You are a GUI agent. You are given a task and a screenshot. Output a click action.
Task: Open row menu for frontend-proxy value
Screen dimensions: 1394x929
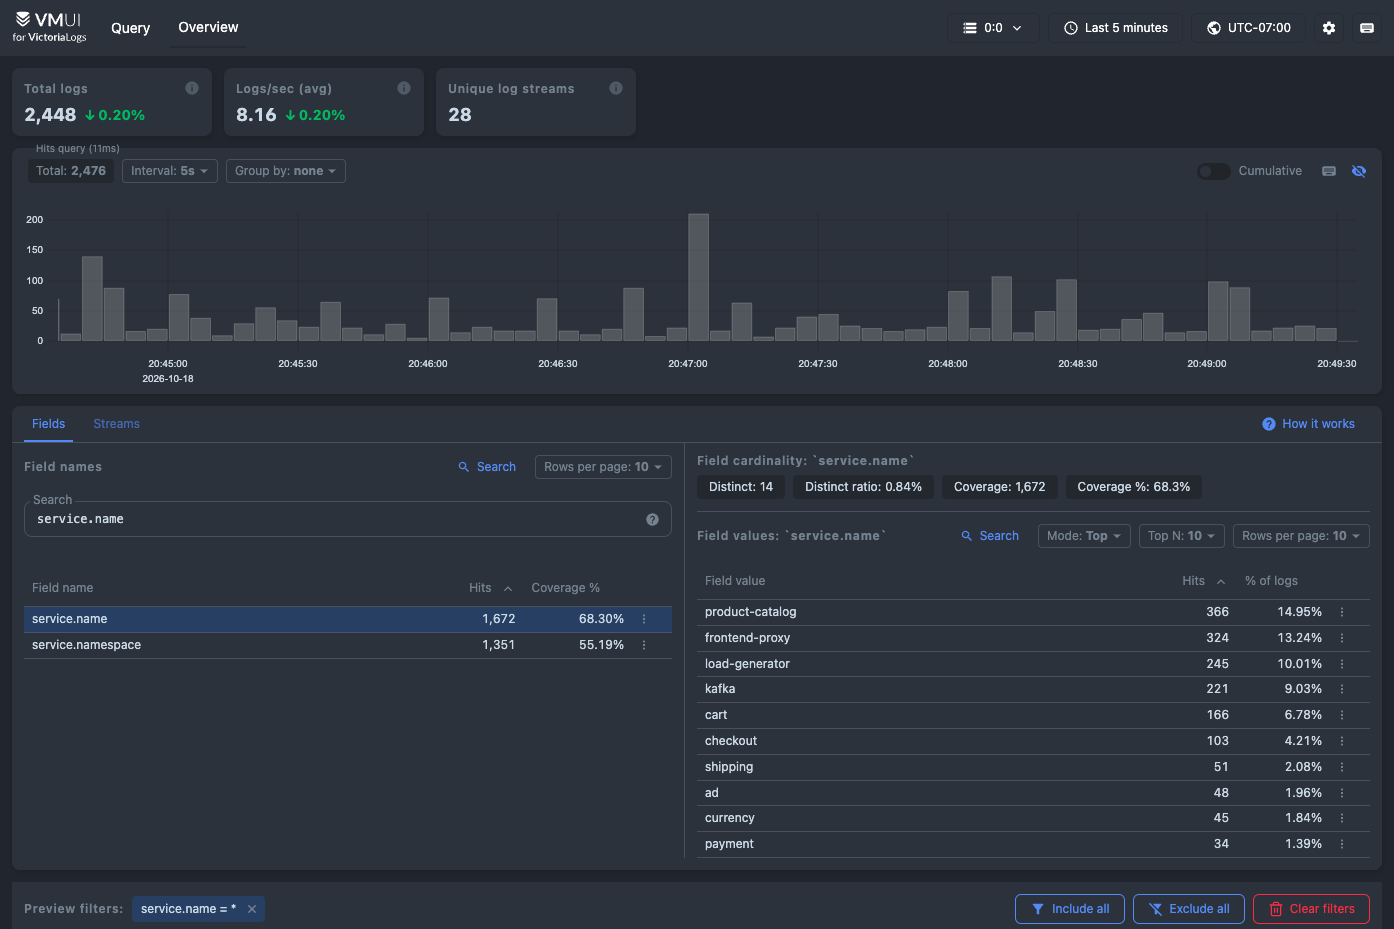(x=1342, y=638)
